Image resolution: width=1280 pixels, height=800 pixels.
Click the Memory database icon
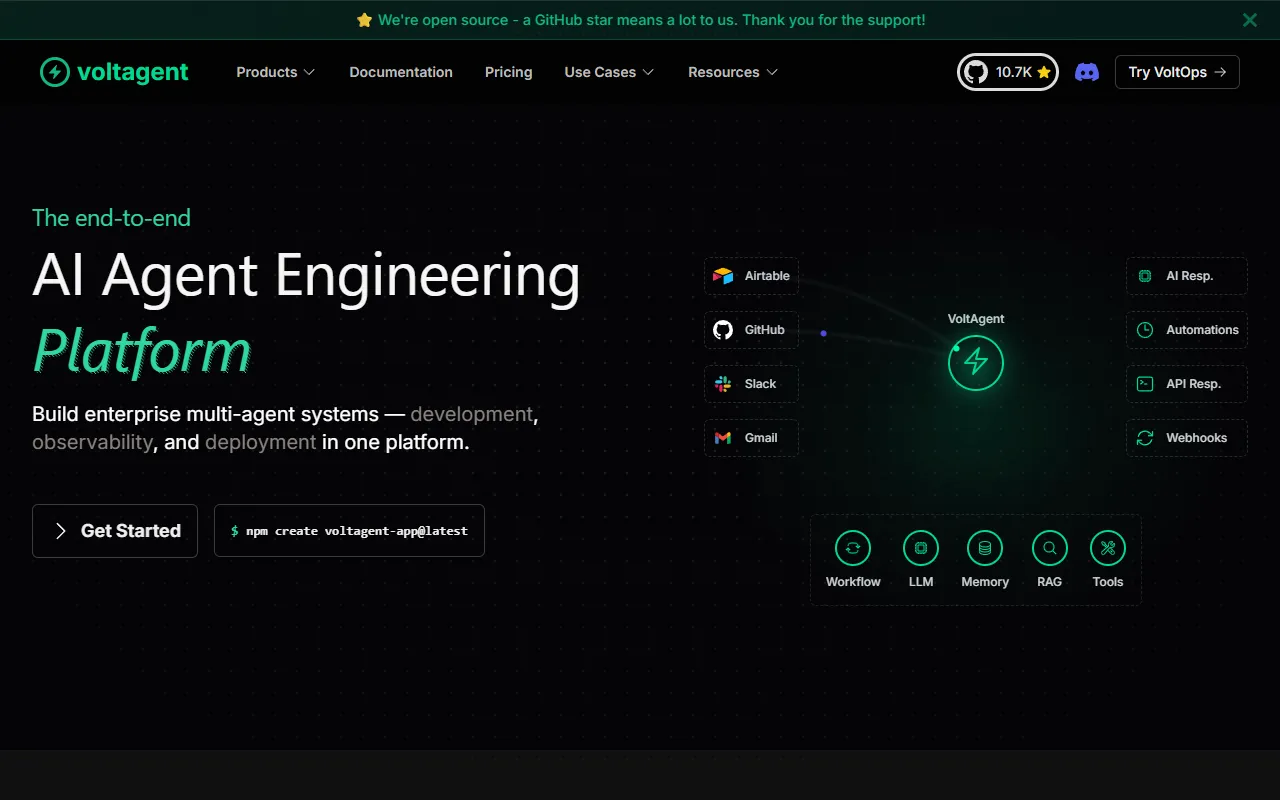click(985, 548)
